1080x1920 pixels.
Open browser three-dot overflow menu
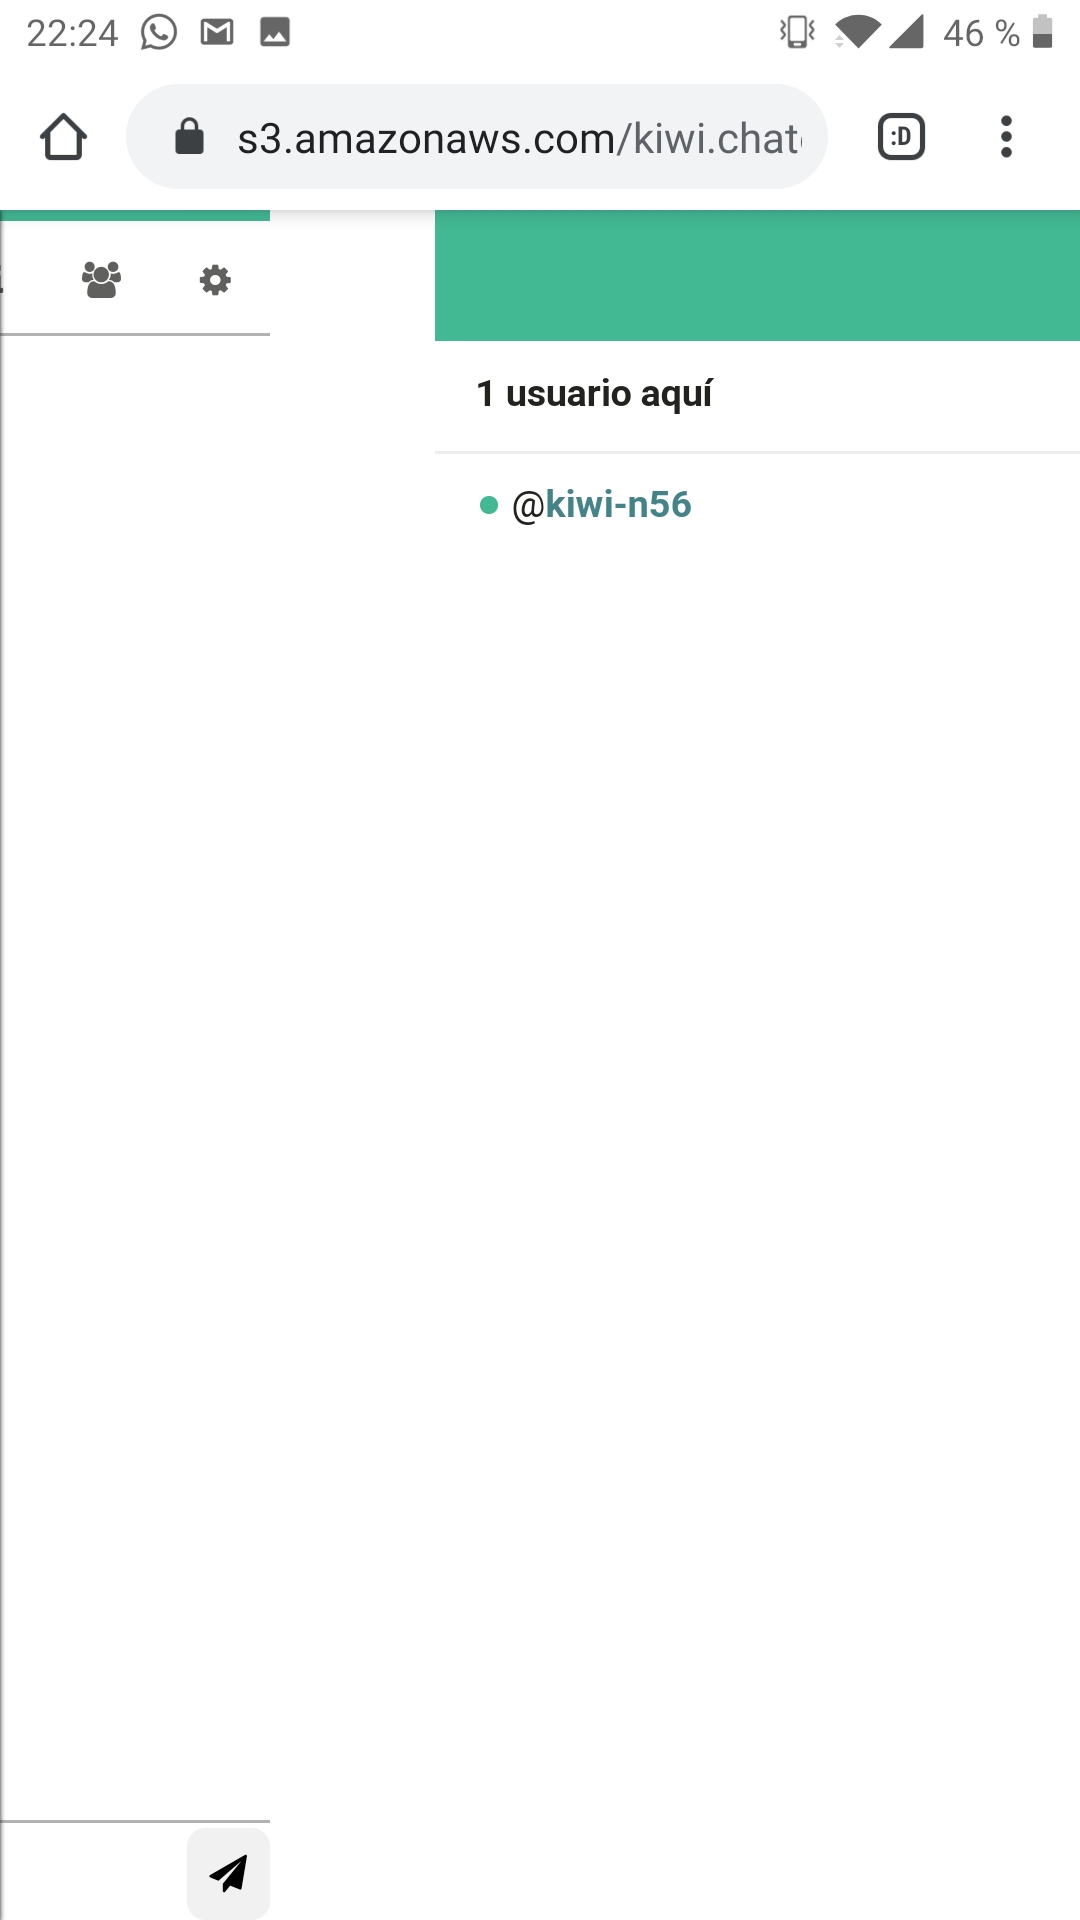pyautogui.click(x=1006, y=137)
